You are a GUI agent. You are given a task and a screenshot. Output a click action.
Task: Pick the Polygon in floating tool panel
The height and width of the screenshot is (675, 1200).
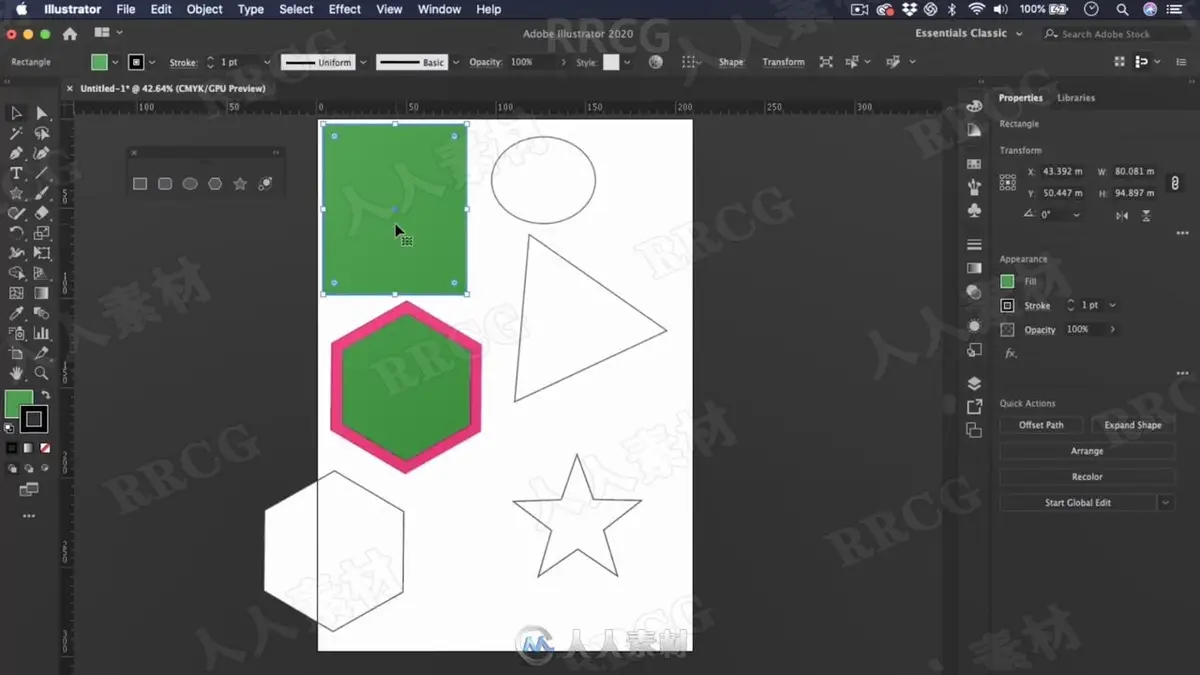point(215,184)
